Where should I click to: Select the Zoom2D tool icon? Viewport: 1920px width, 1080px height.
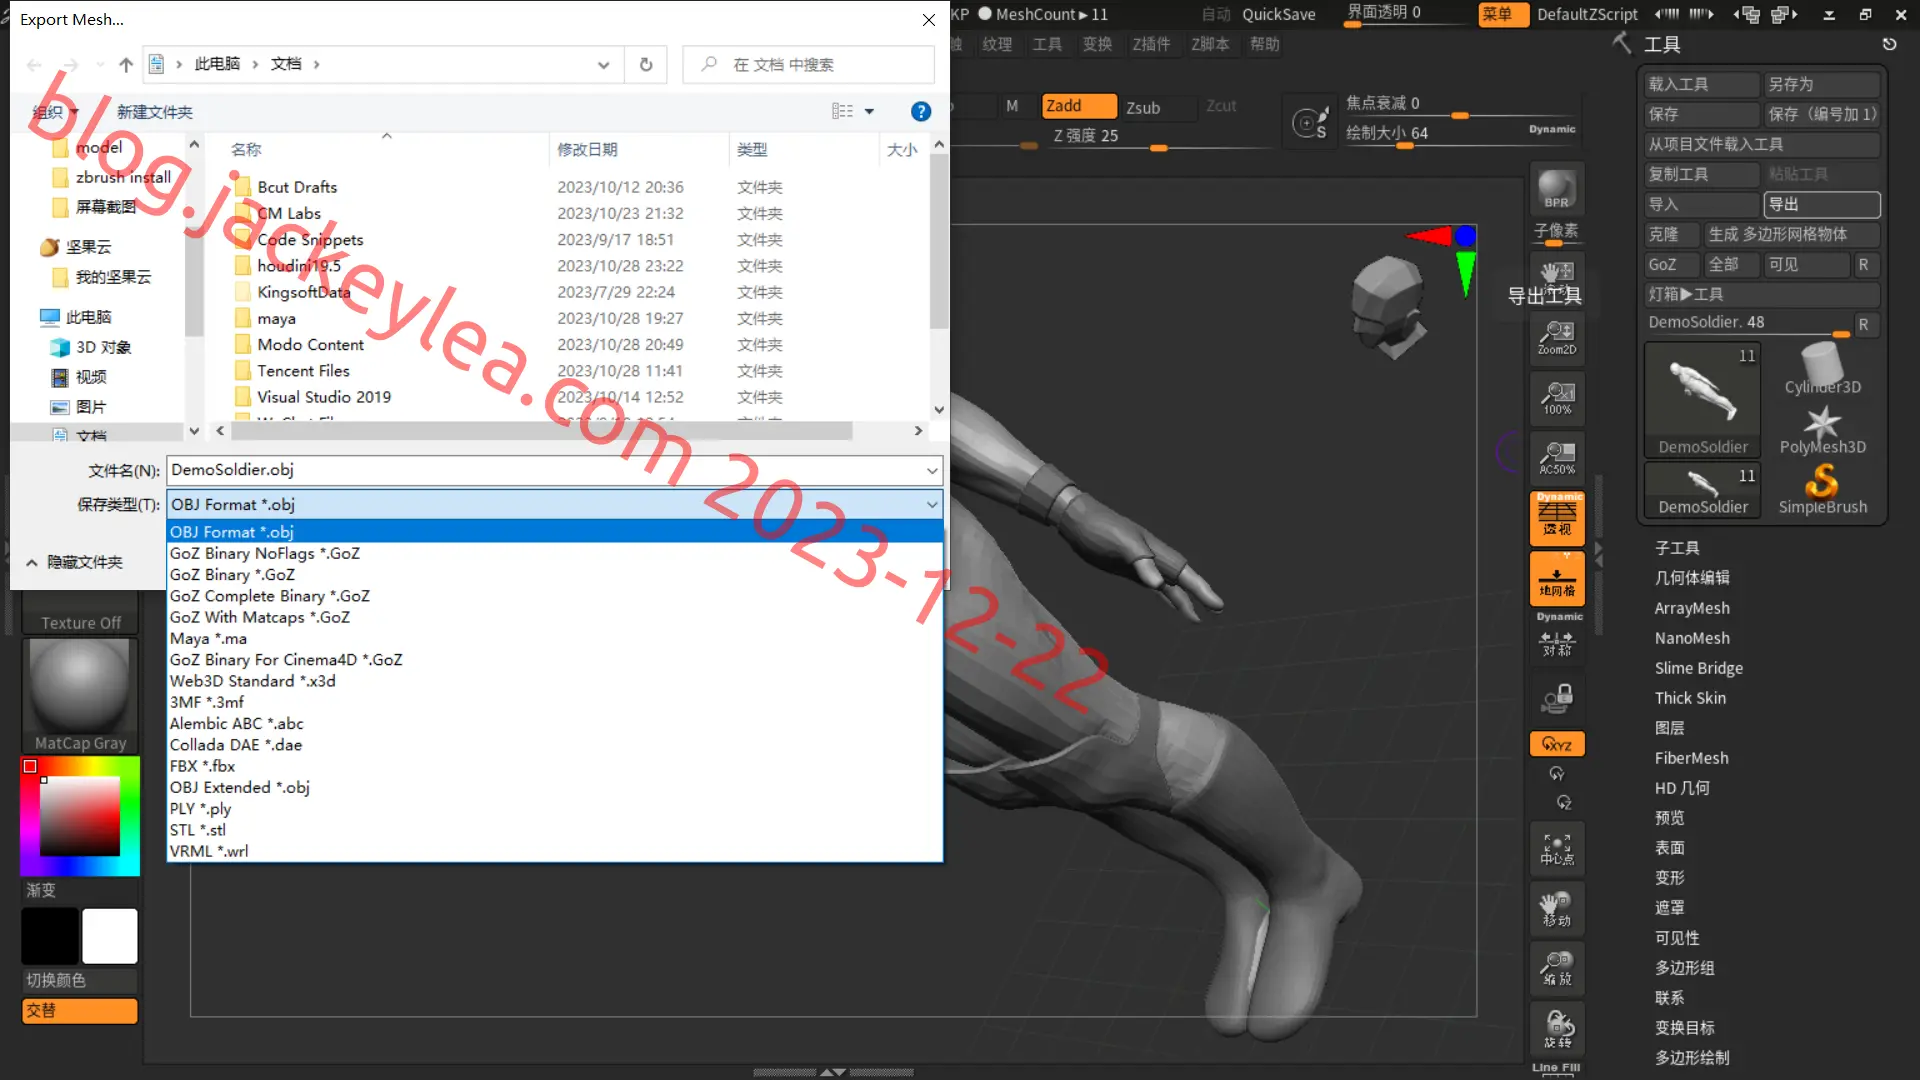tap(1556, 338)
